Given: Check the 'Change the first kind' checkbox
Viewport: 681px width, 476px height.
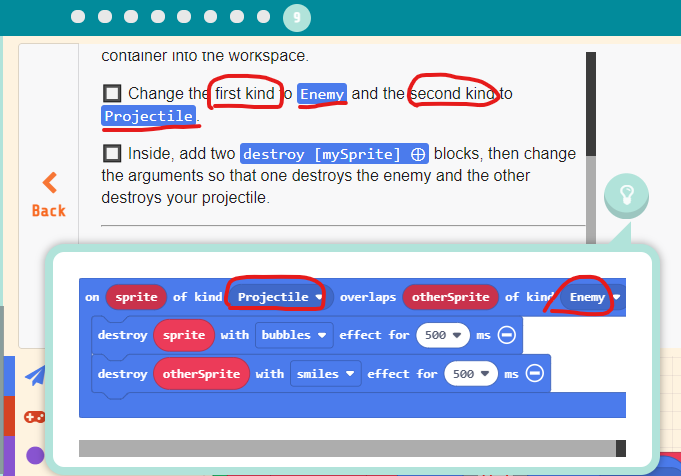Looking at the screenshot, I should pyautogui.click(x=112, y=93).
